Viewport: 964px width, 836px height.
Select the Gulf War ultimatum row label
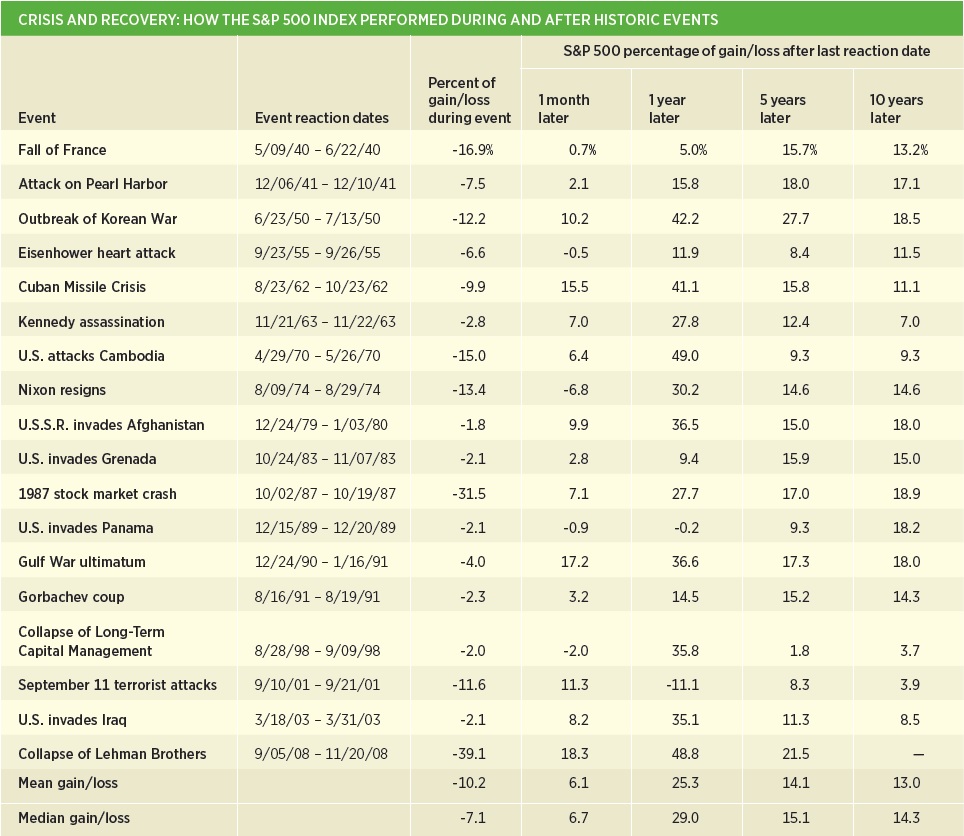(82, 562)
